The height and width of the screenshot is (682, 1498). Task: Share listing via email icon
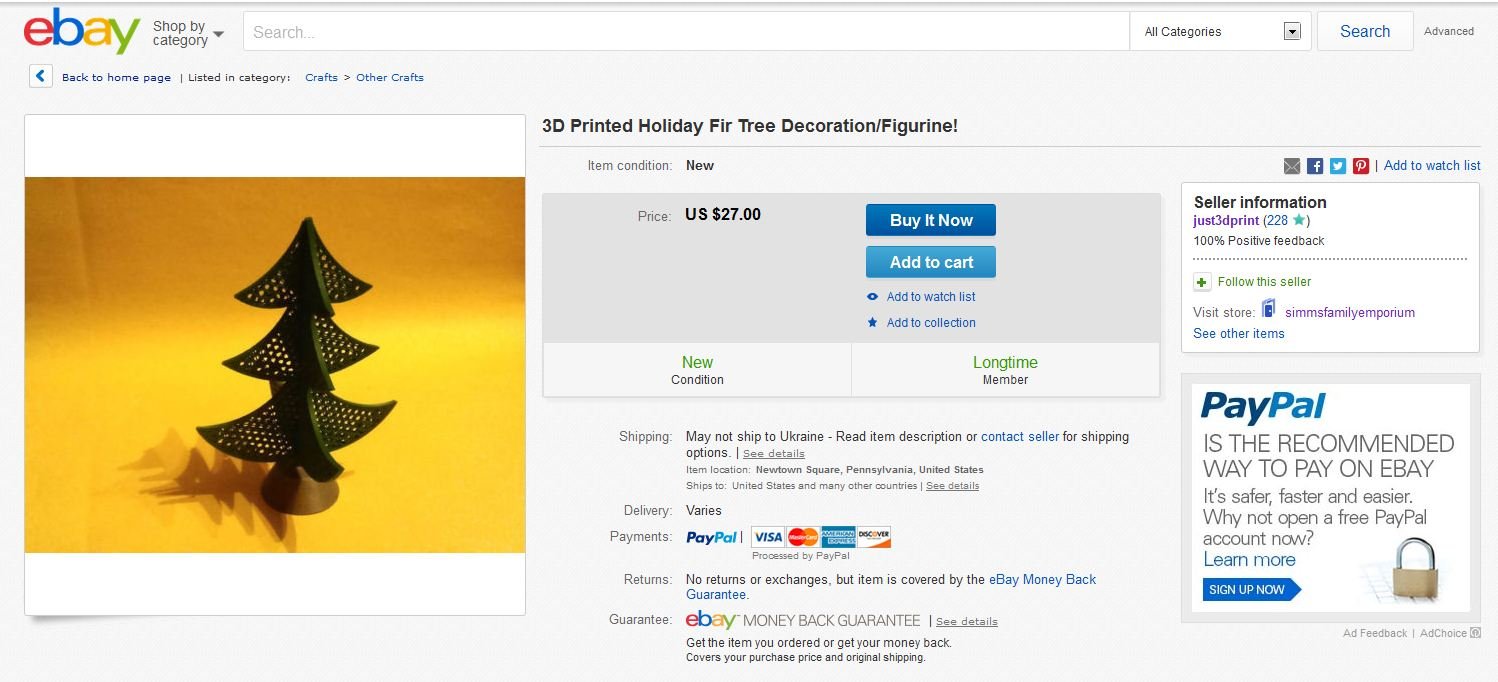point(1292,166)
